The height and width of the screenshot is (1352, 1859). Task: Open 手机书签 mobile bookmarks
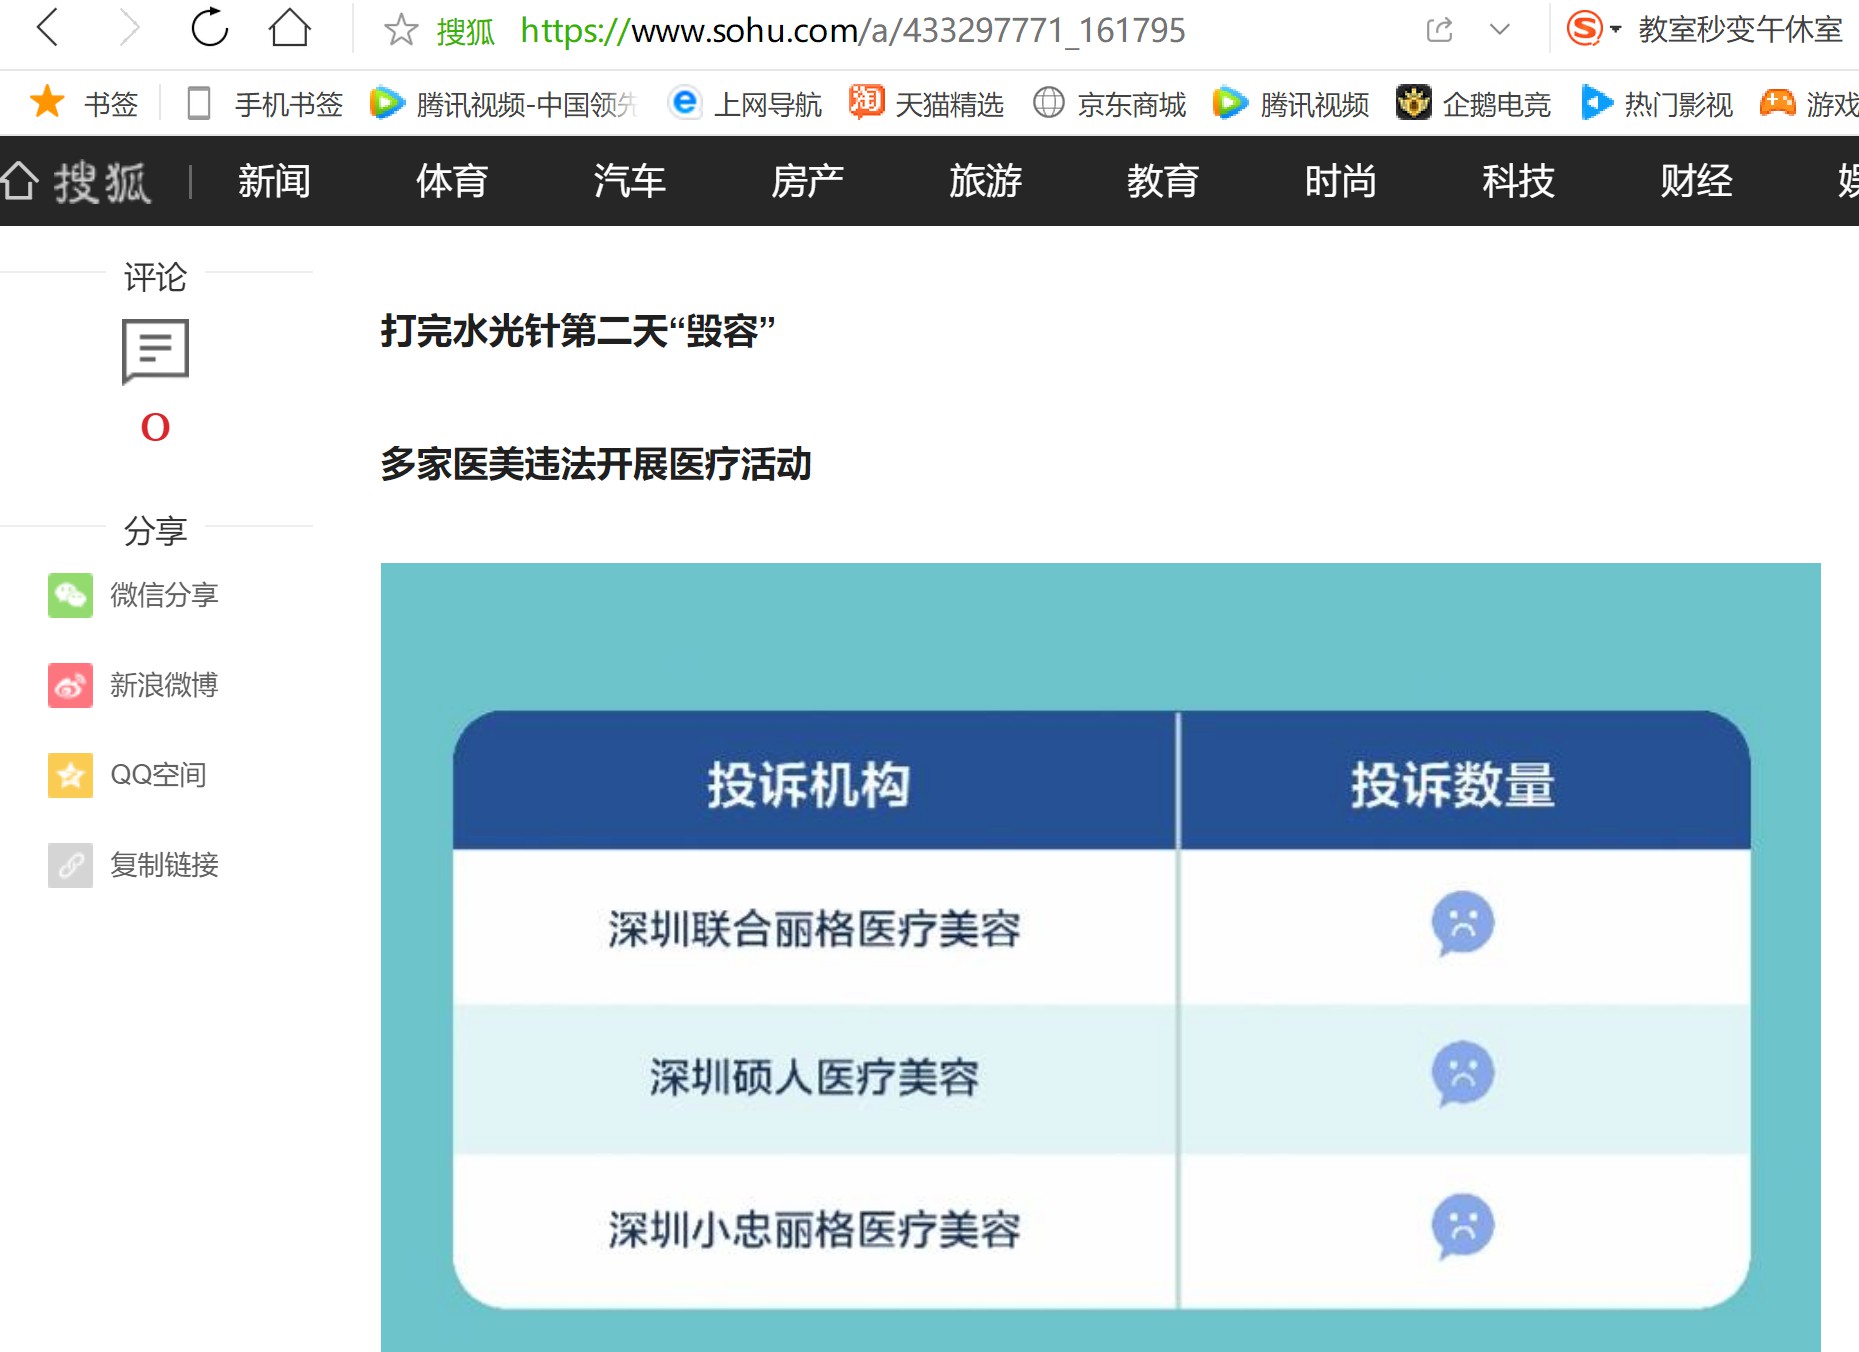[x=265, y=103]
